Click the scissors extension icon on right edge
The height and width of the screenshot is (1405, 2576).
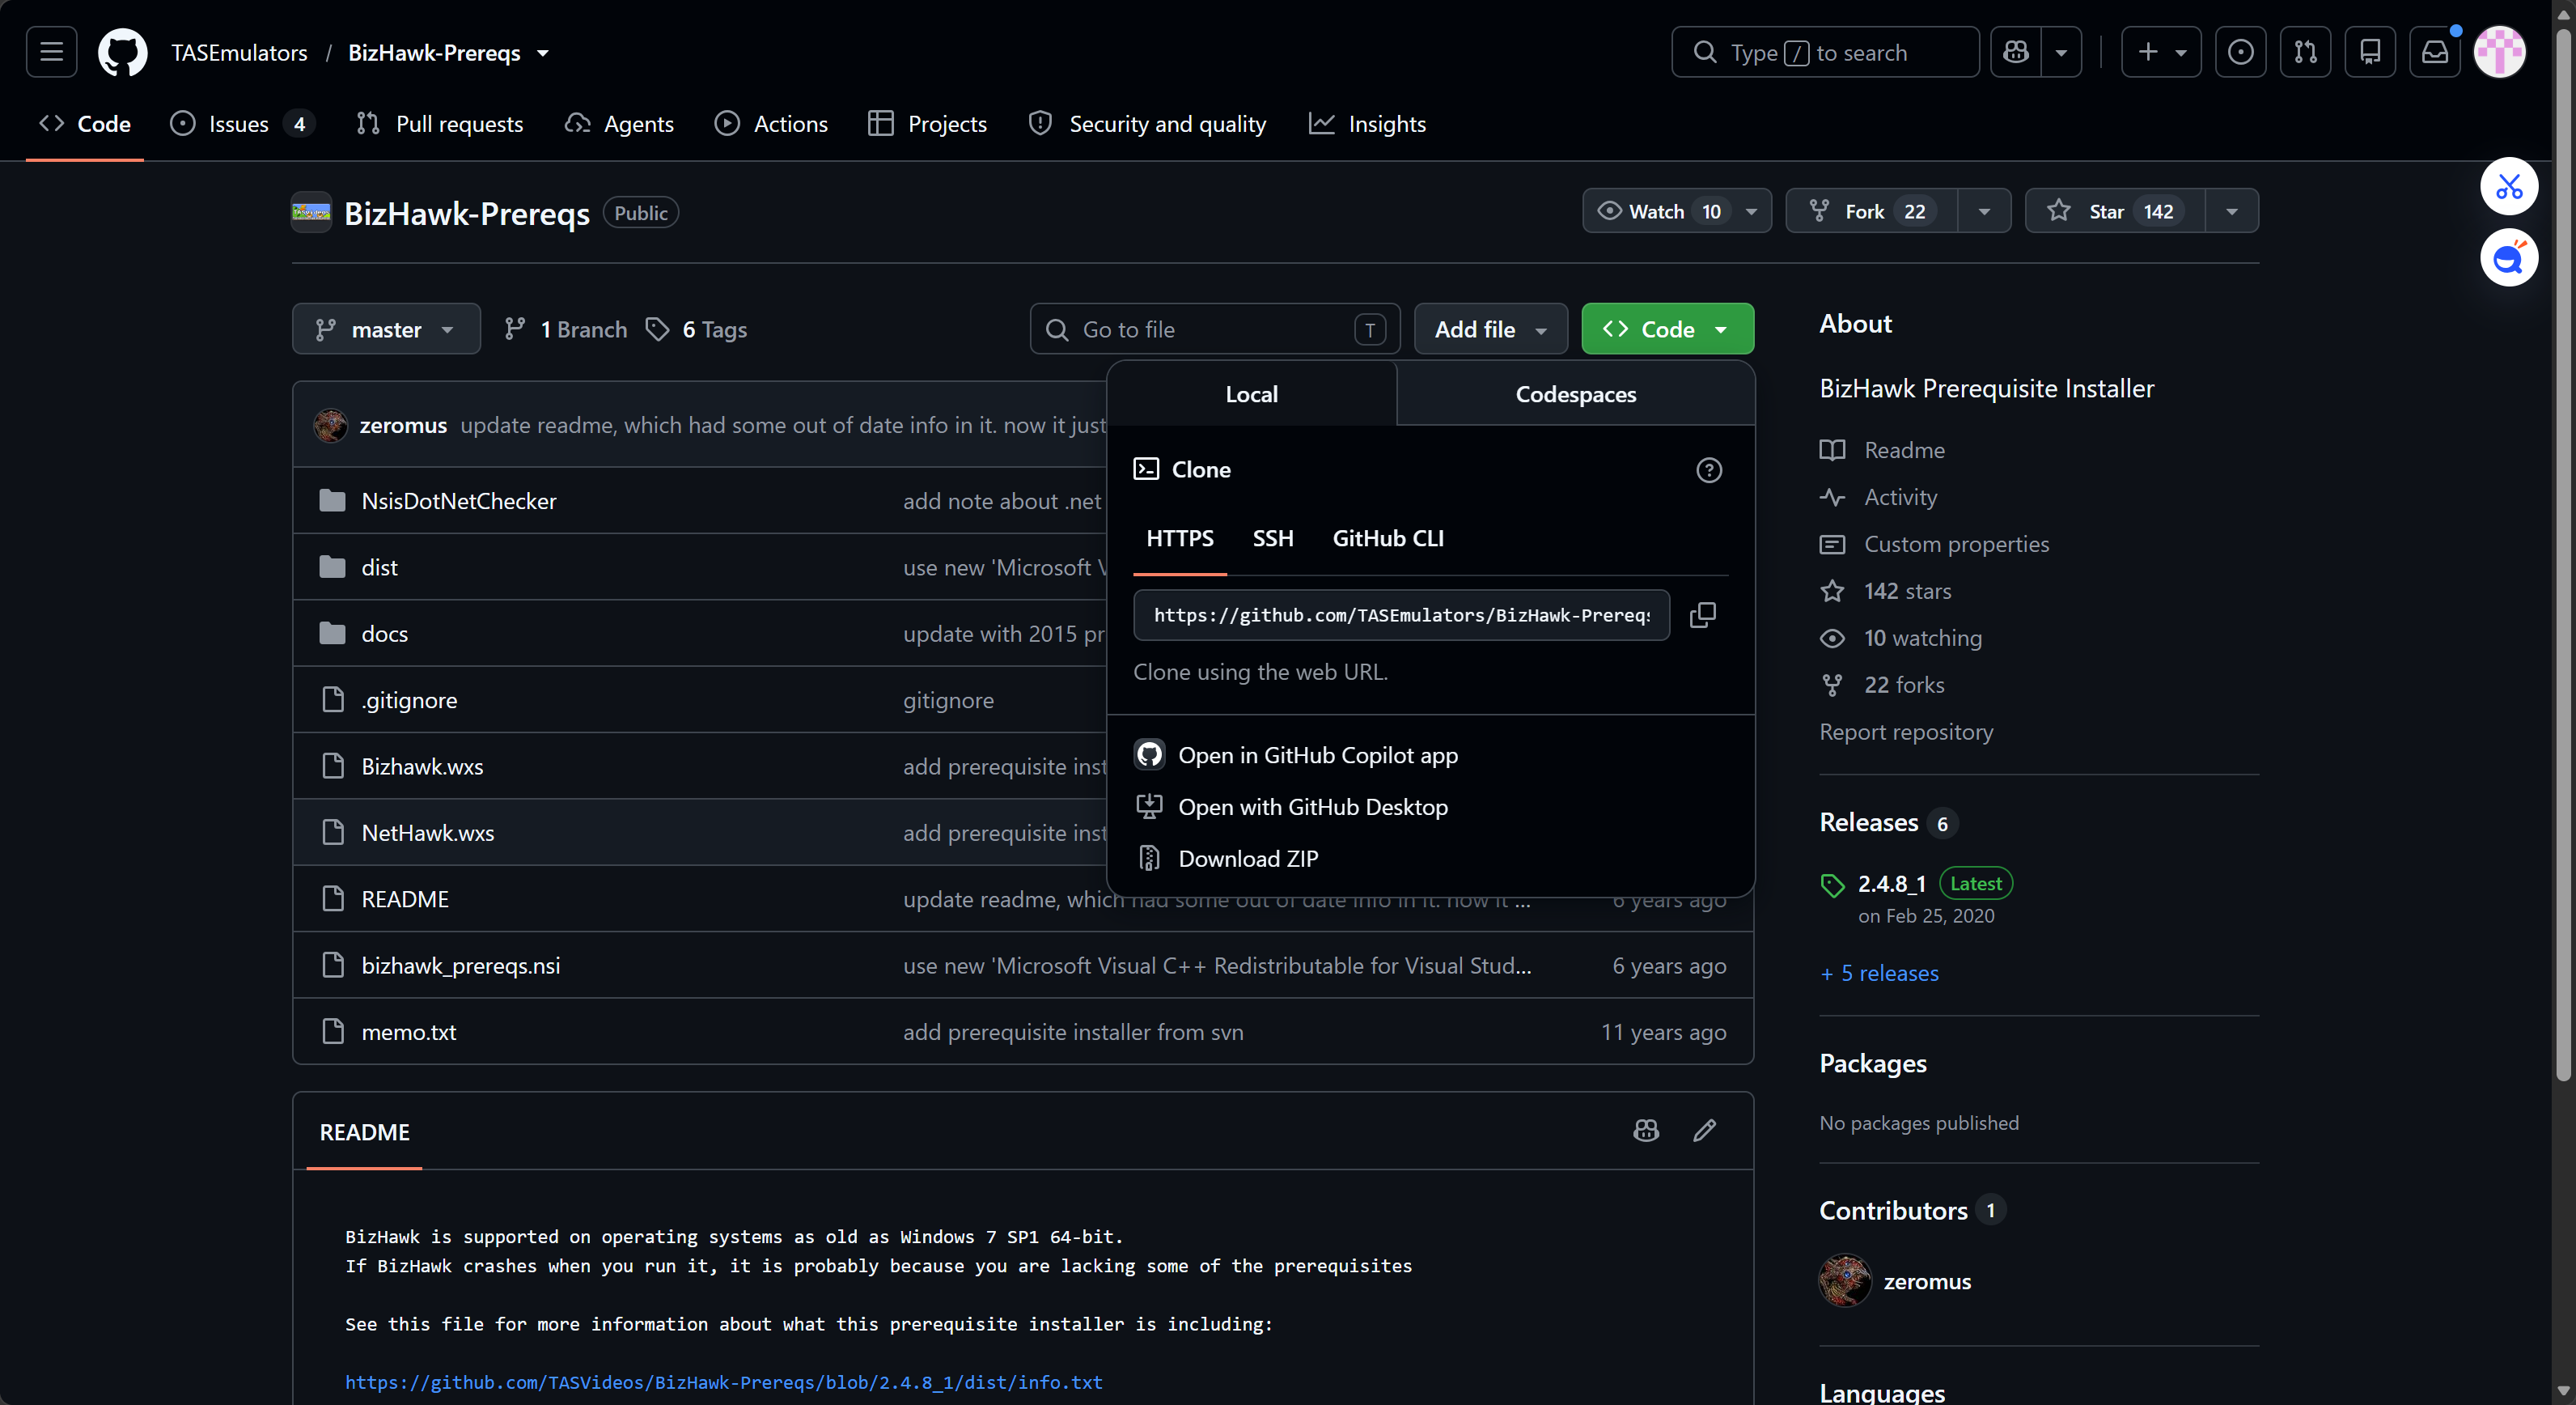tap(2509, 186)
